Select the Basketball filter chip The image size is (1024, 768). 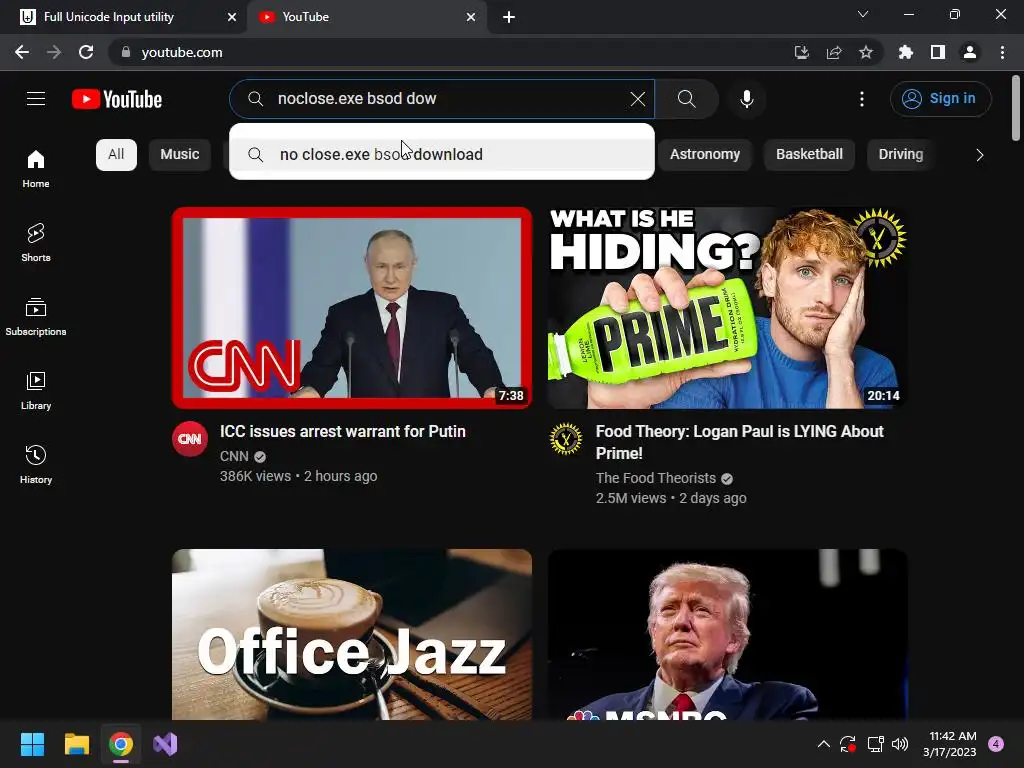click(x=809, y=155)
